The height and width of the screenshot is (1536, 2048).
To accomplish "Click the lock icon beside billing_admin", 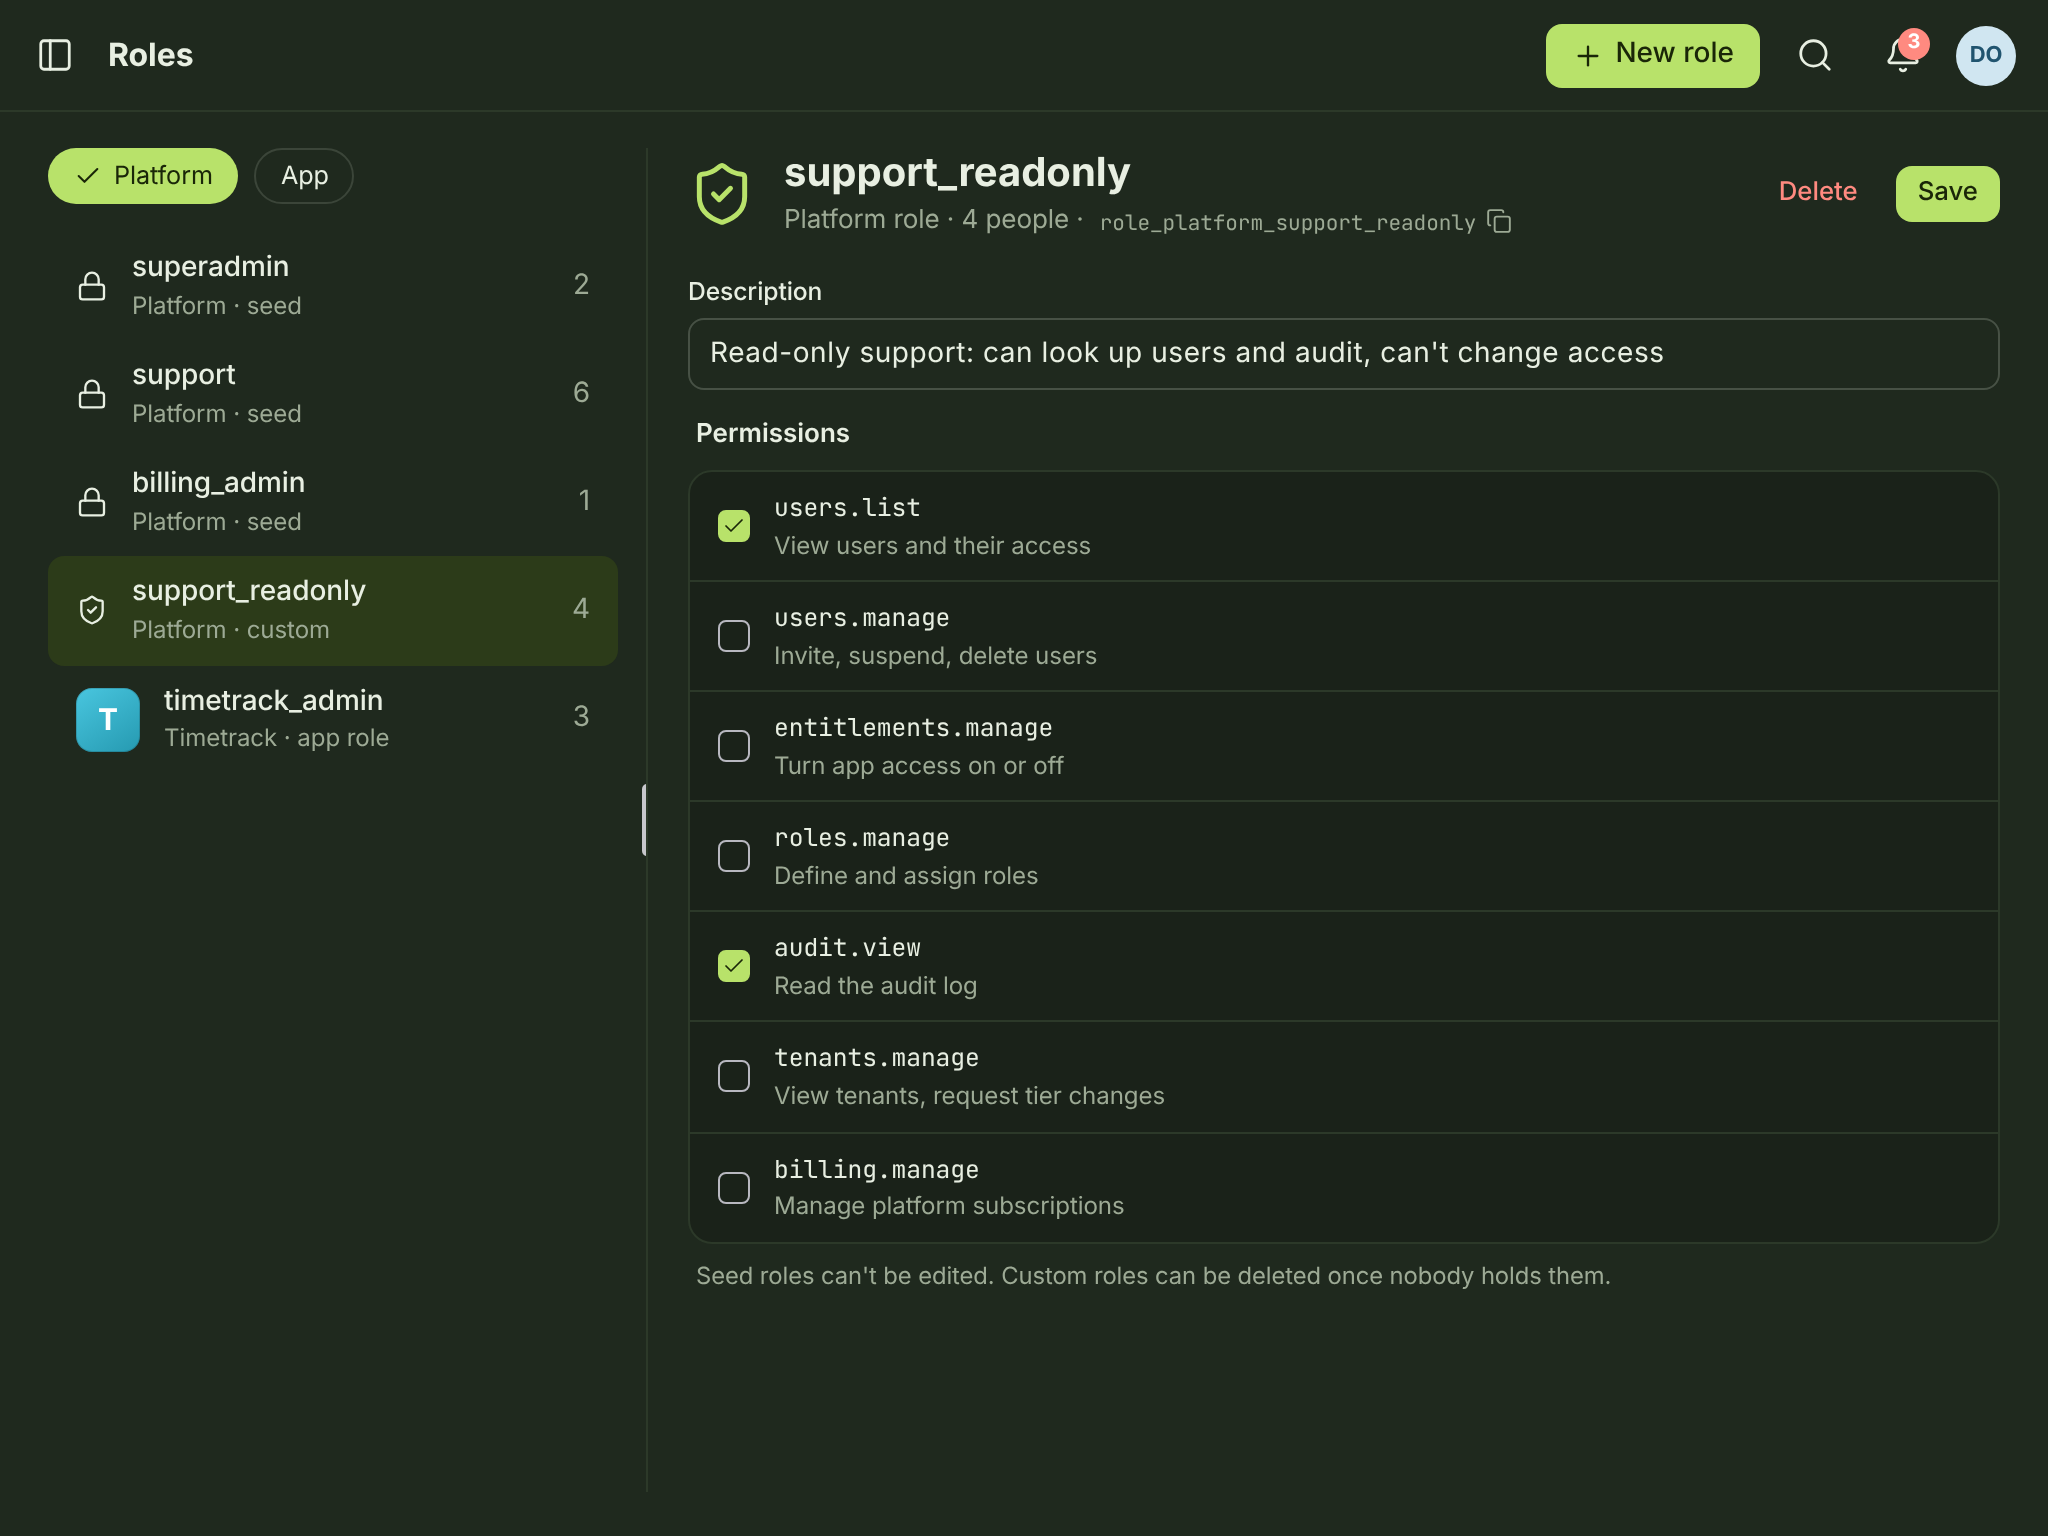I will point(92,502).
